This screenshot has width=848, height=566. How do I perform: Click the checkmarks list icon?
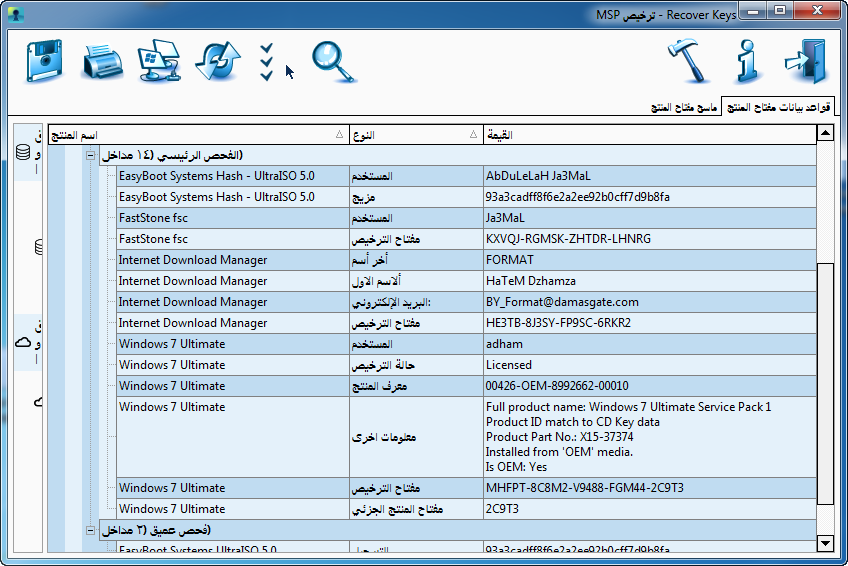point(266,62)
